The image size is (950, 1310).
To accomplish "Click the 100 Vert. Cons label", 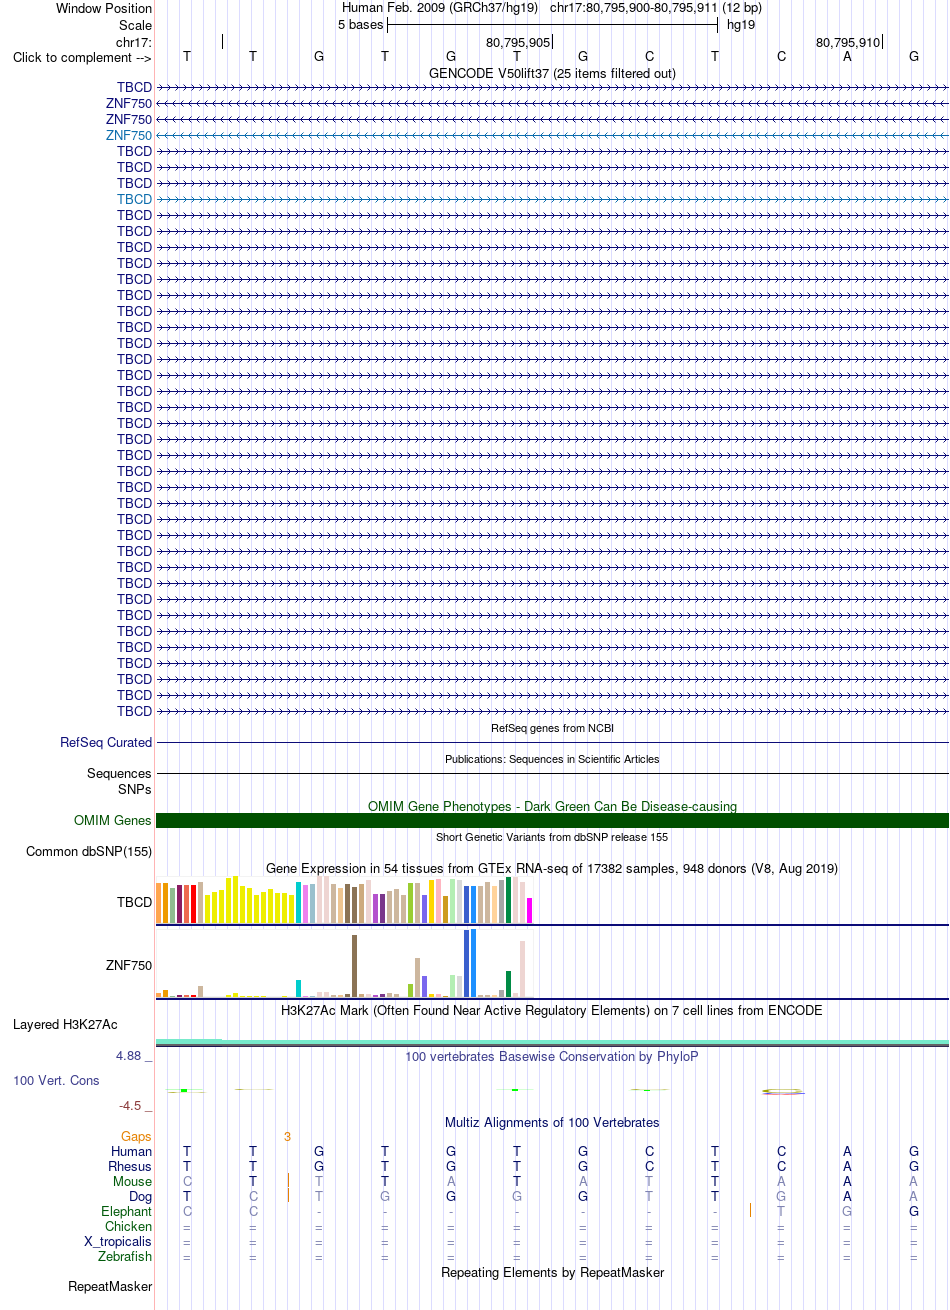I will [x=57, y=1081].
